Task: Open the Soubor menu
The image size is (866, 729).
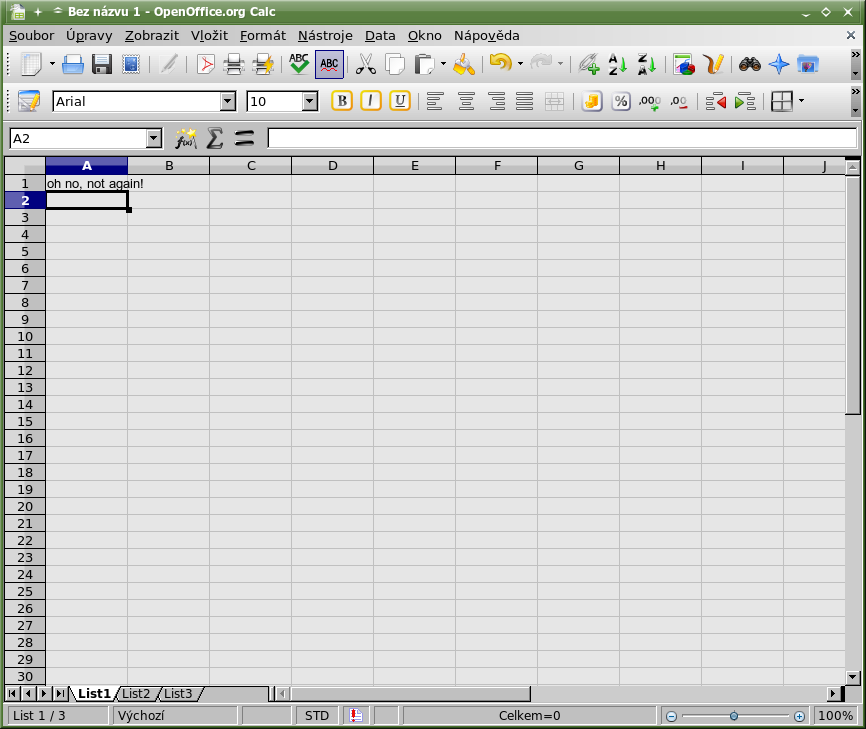Action: pyautogui.click(x=31, y=36)
